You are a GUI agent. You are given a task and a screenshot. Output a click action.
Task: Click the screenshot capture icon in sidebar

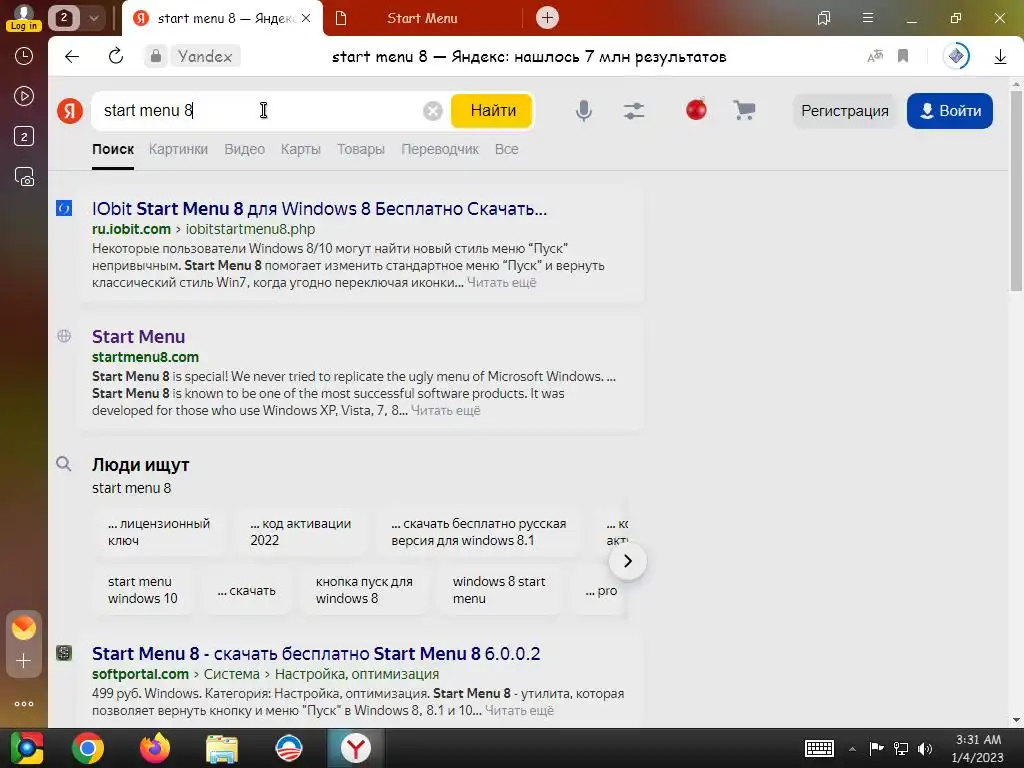24,177
